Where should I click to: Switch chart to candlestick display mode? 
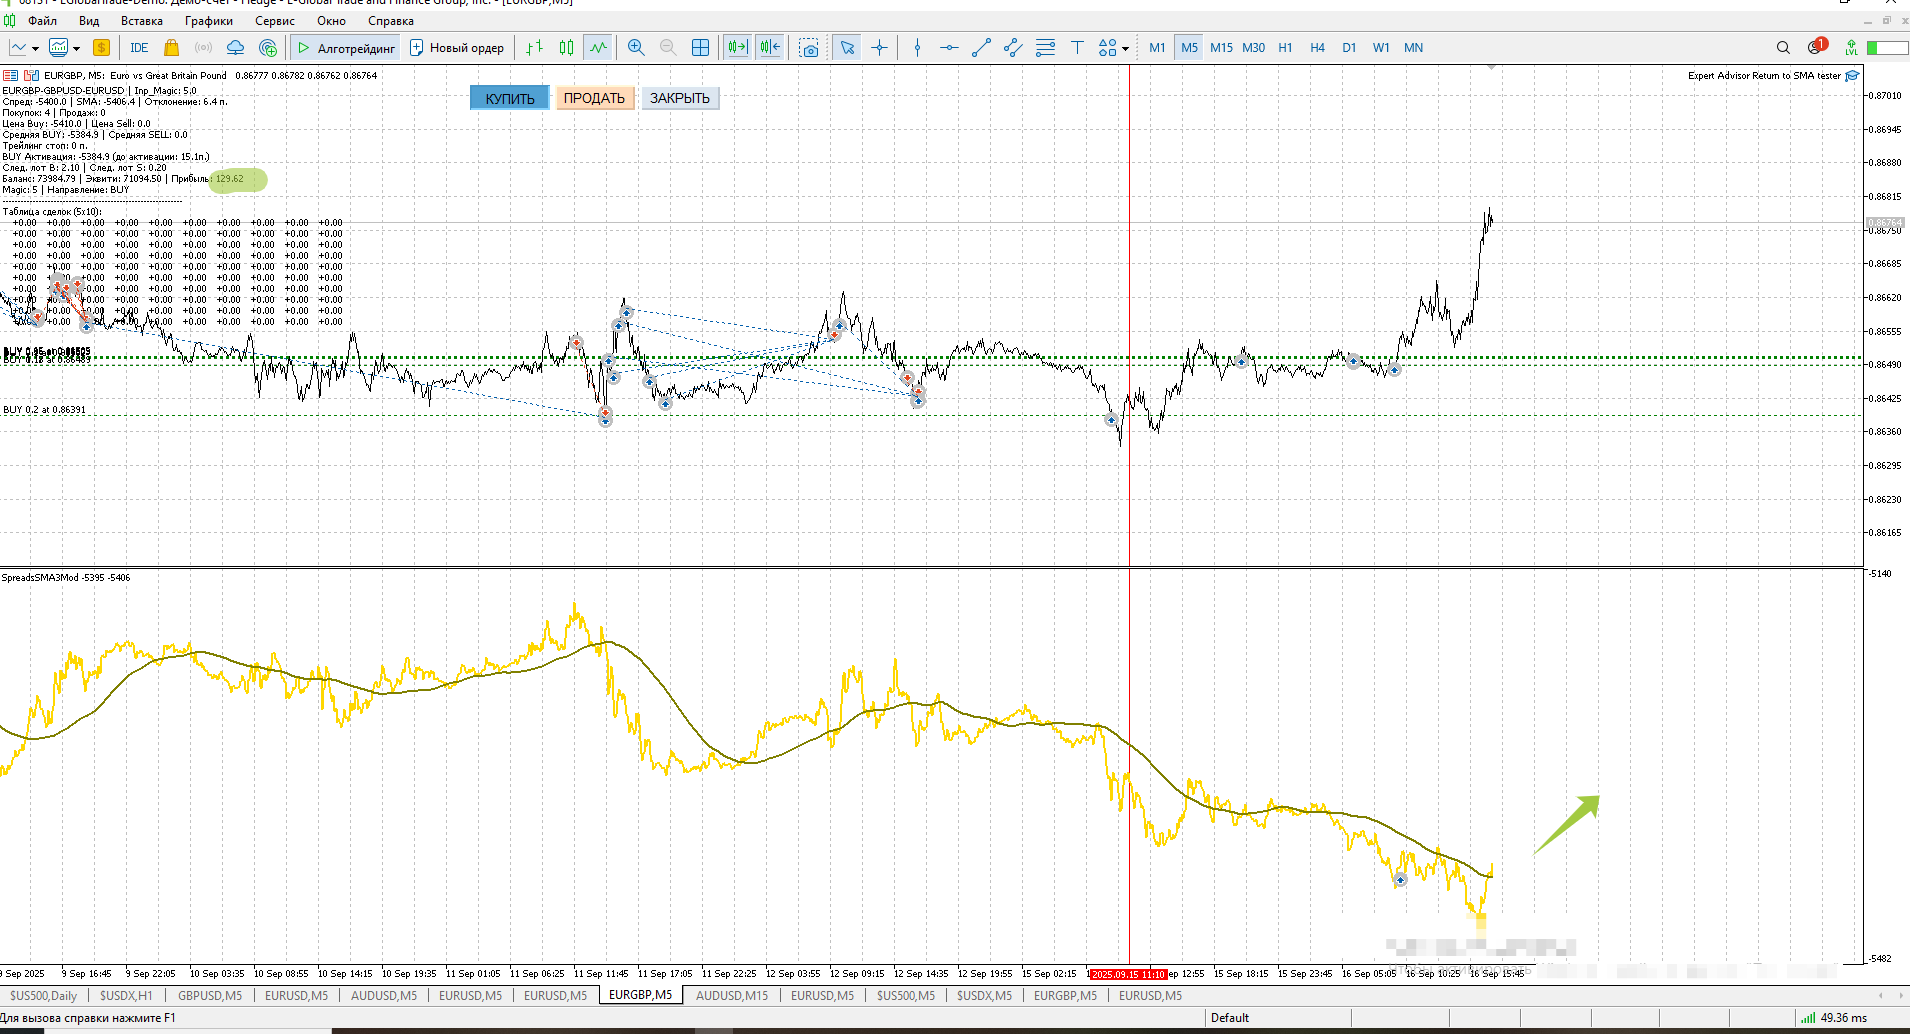[x=567, y=48]
